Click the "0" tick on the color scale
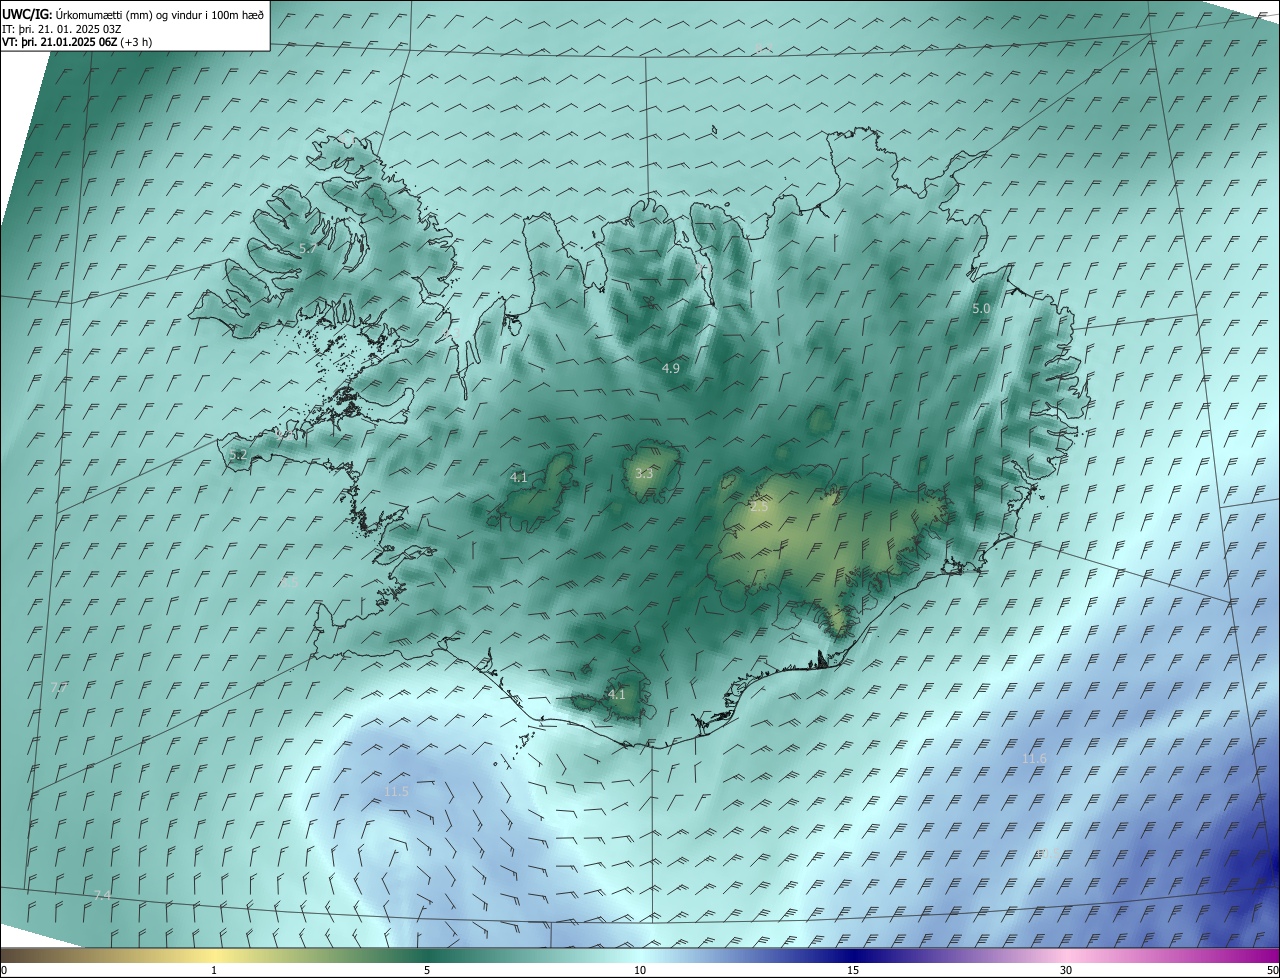The image size is (1280, 978). coord(4,970)
